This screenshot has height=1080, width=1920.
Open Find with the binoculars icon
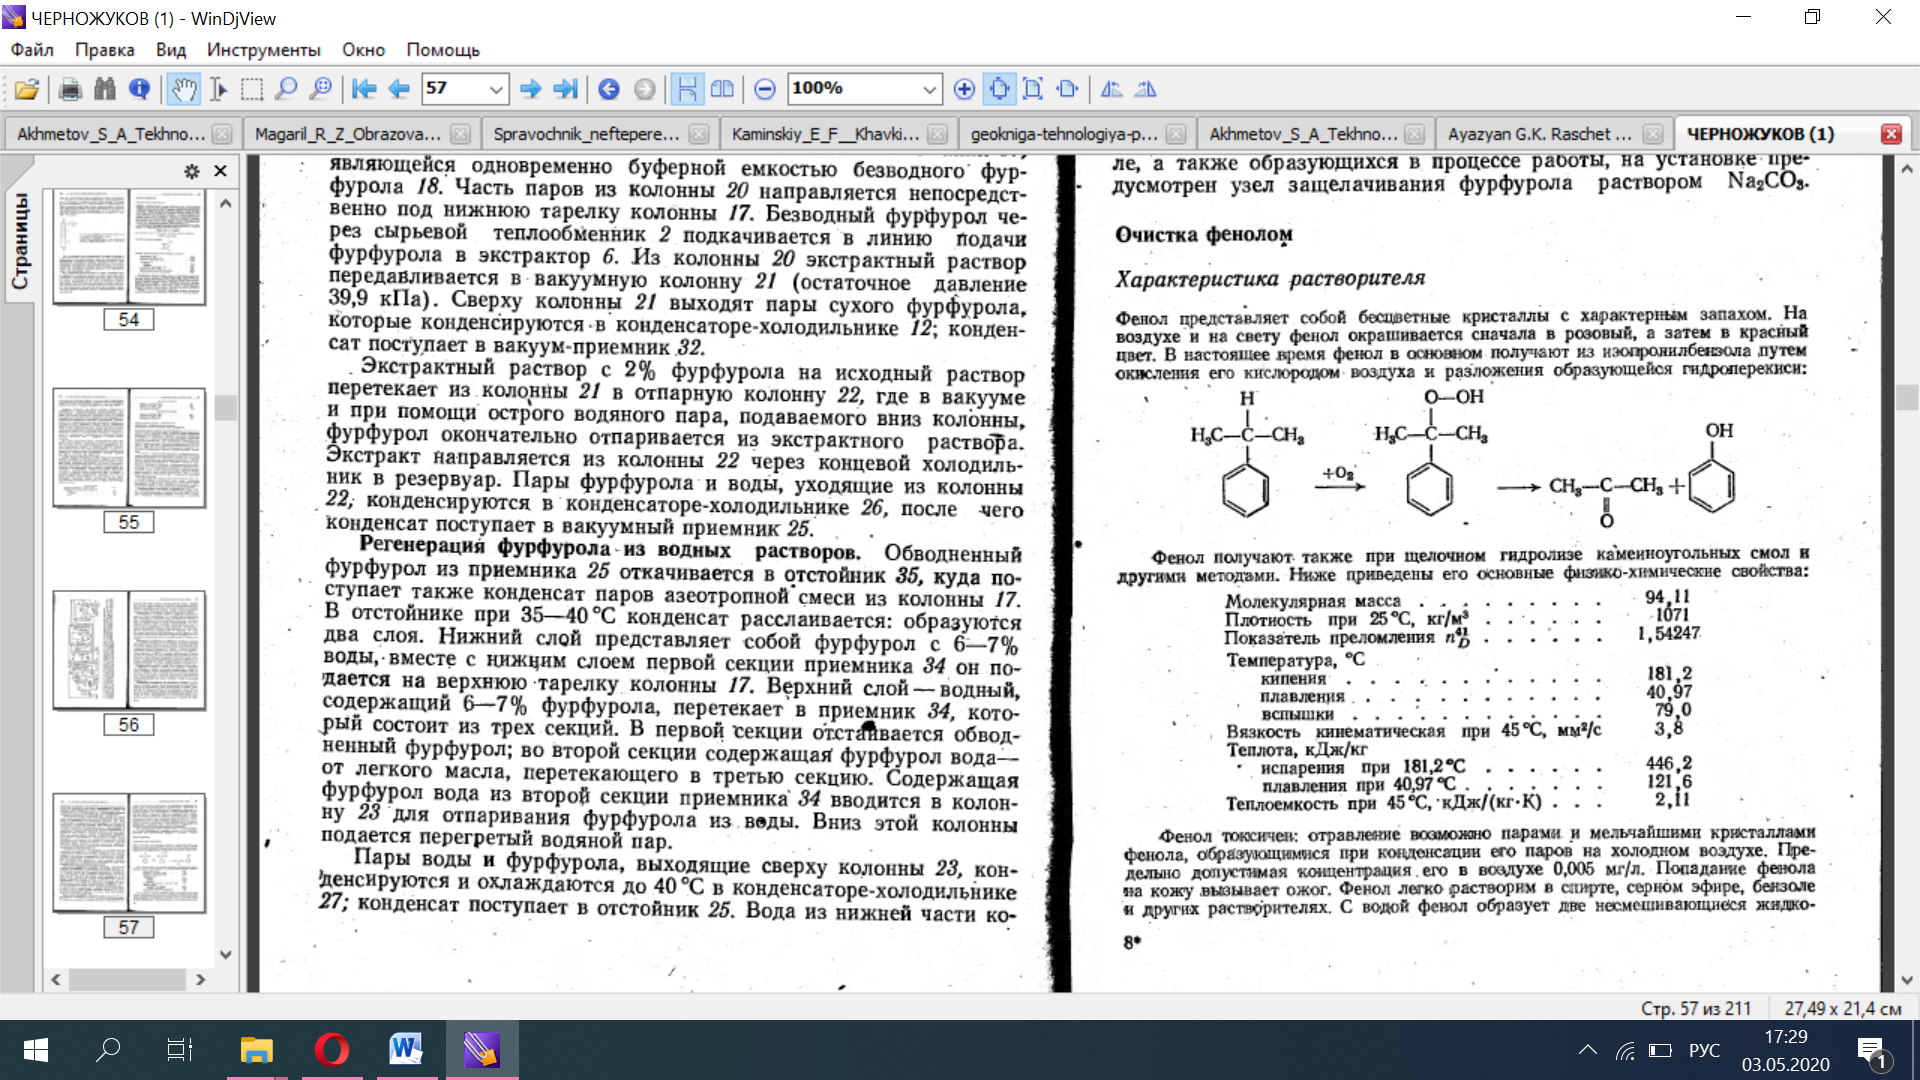pyautogui.click(x=105, y=90)
